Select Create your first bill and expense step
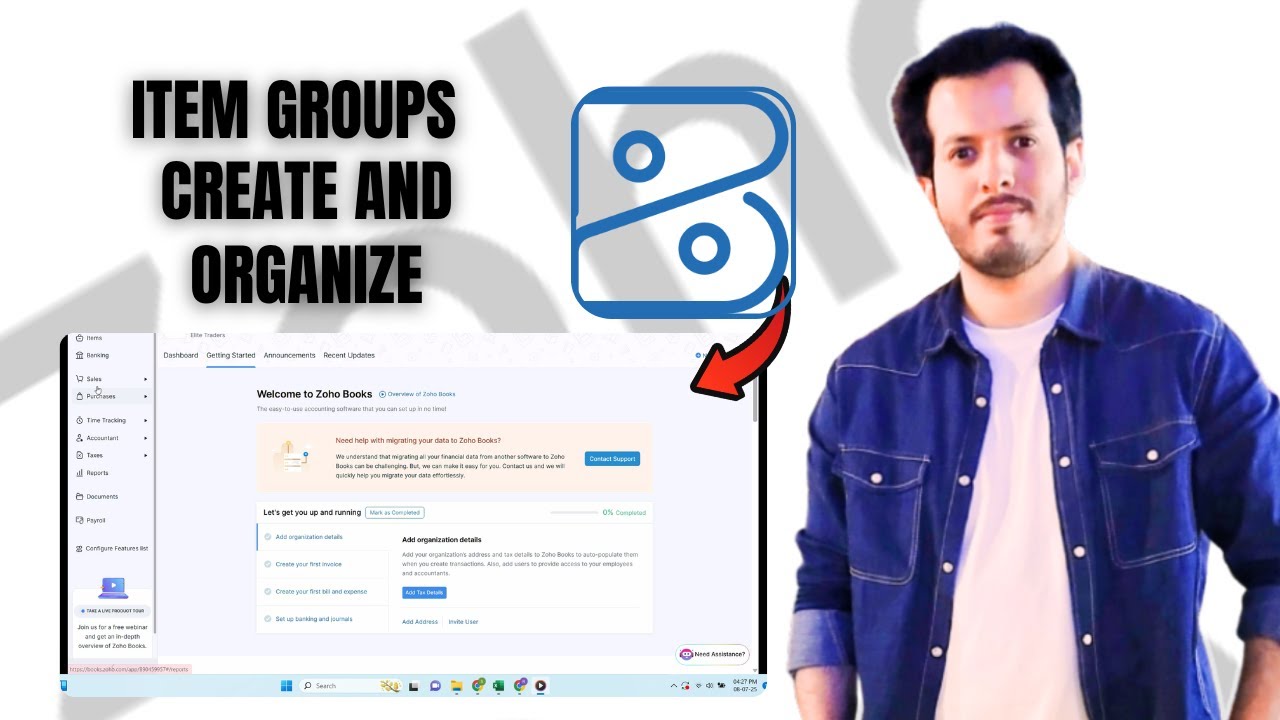Screen dimensions: 1280x720 [x=322, y=591]
